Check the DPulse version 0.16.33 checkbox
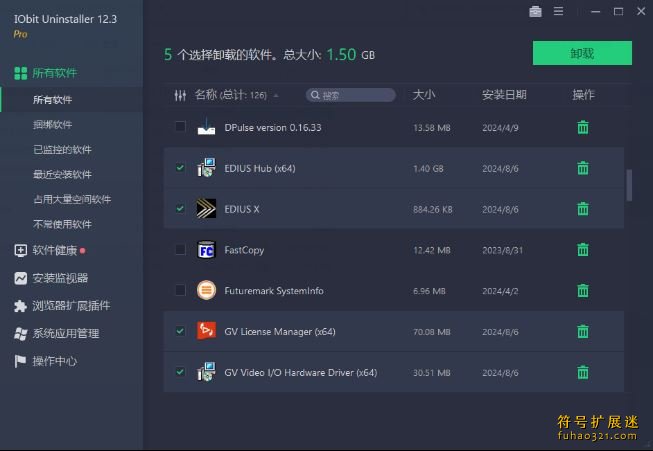This screenshot has width=653, height=451. (180, 126)
